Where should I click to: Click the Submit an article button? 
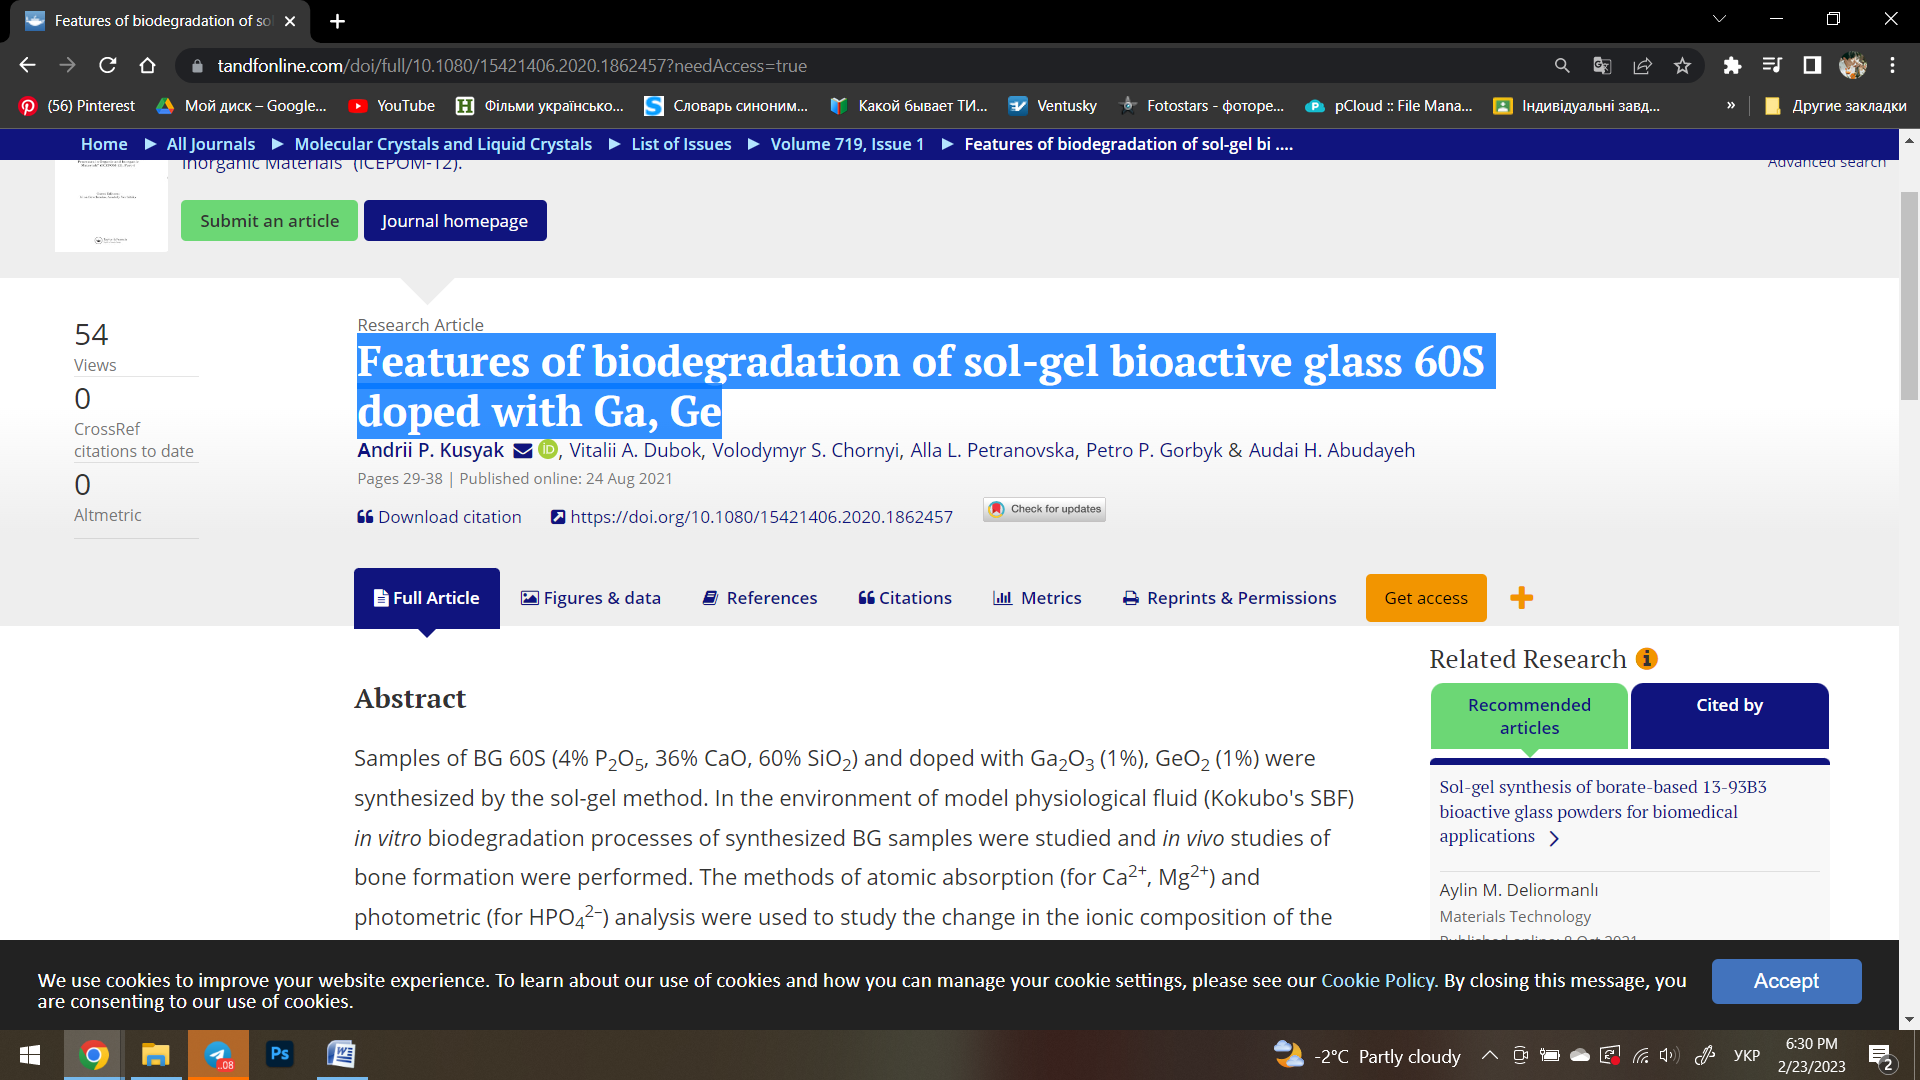(x=269, y=221)
